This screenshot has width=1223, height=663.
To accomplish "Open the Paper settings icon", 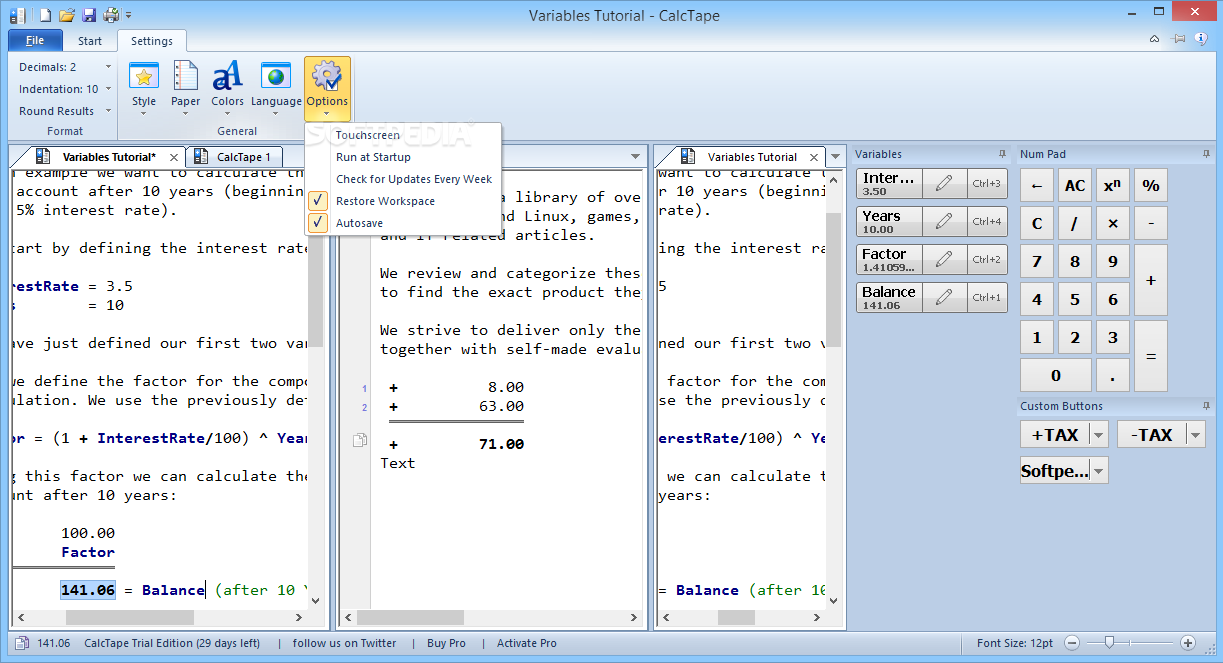I will 185,76.
